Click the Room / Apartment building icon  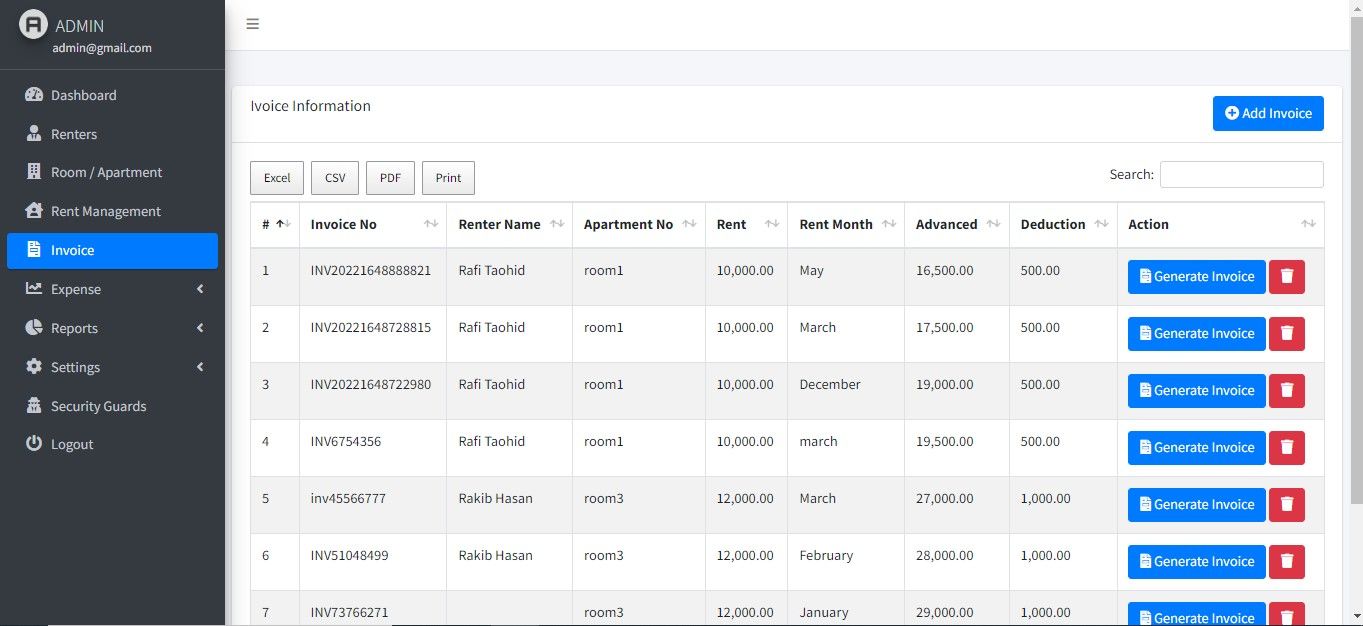point(34,172)
